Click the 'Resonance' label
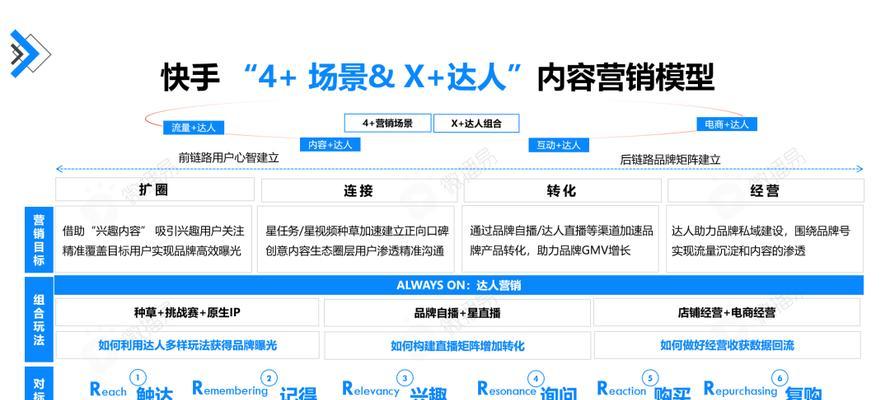 click(506, 390)
